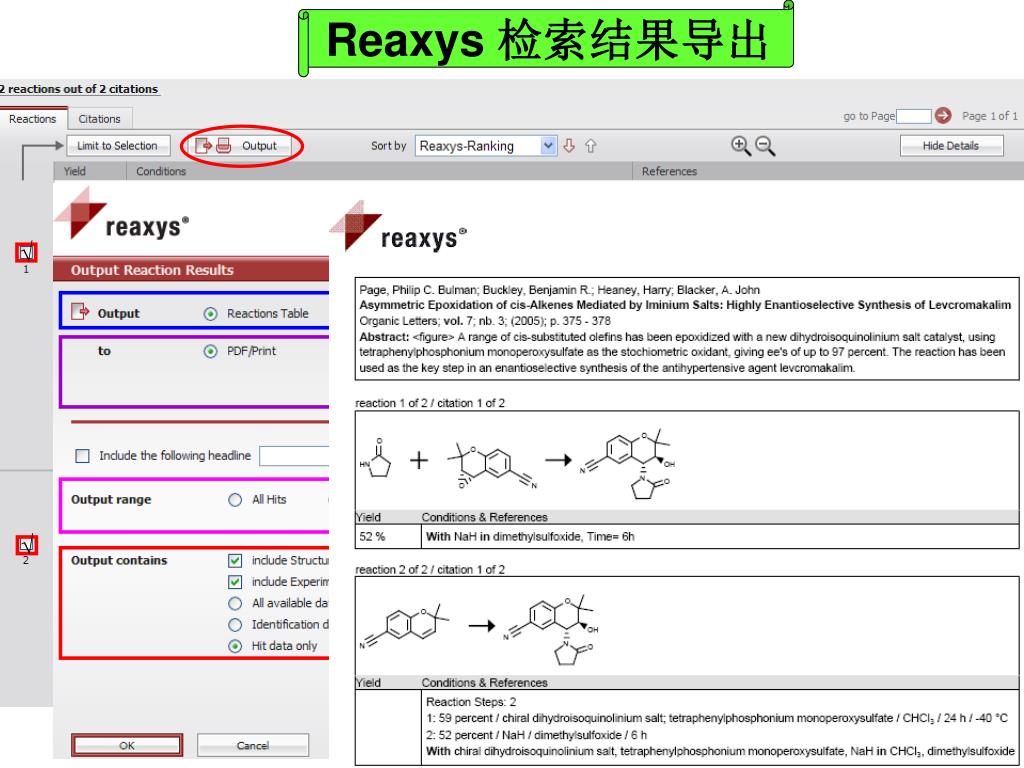
Task: Click 'Reaction Steps: 2' text
Action: (471, 702)
